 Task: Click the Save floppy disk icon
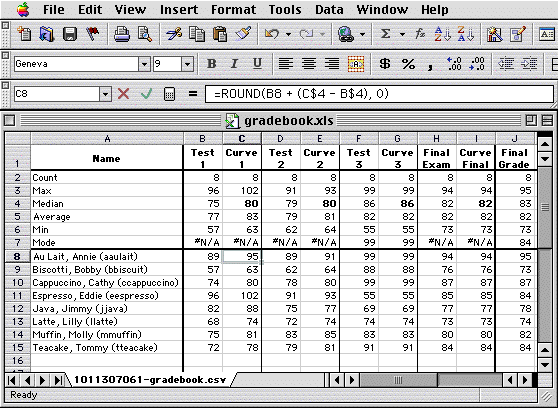(x=70, y=35)
